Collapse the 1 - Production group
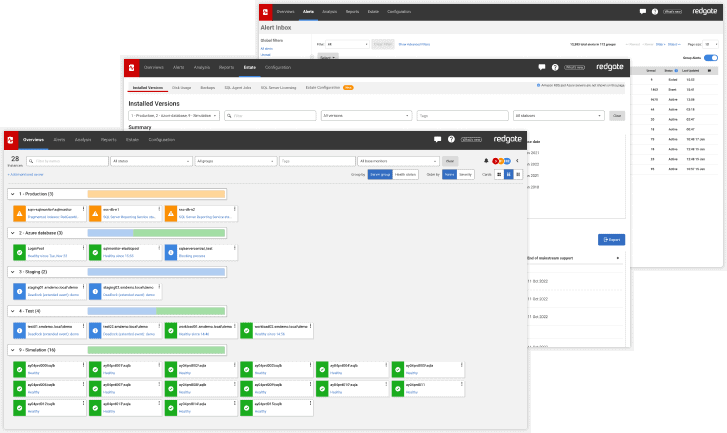Viewport: 727px width, 433px height. (x=13, y=194)
